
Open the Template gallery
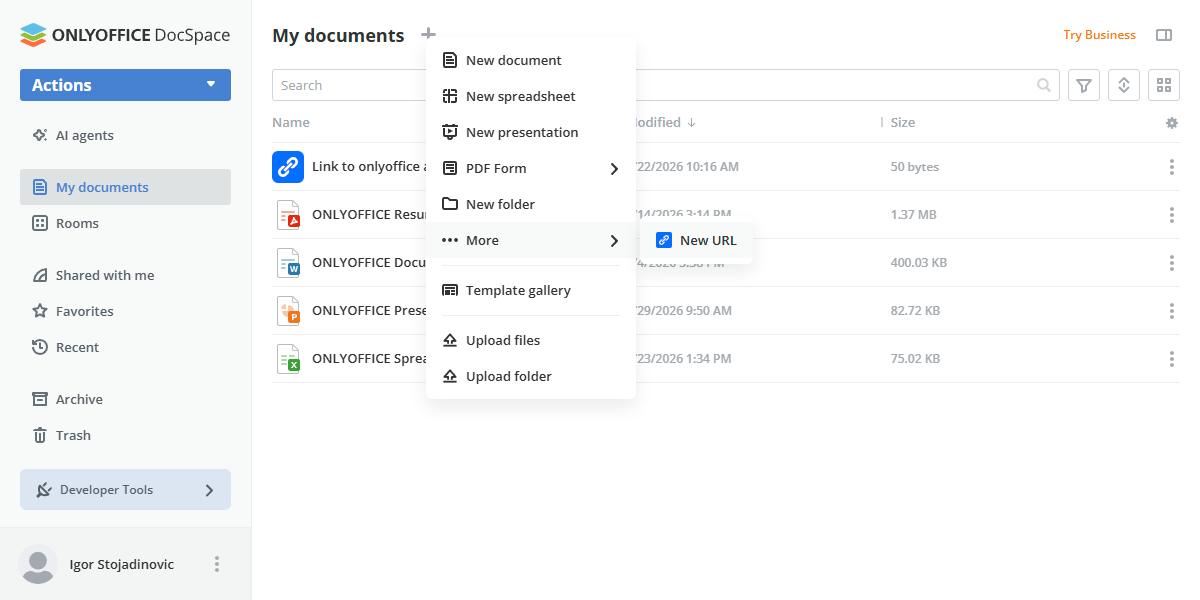[x=531, y=290]
